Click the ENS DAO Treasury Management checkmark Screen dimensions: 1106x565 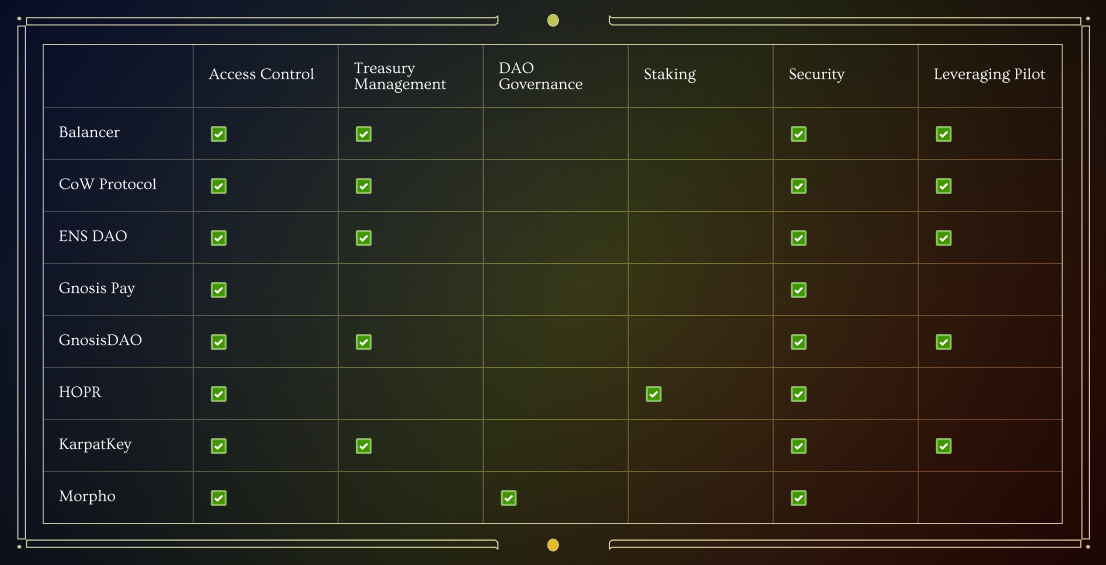[363, 238]
